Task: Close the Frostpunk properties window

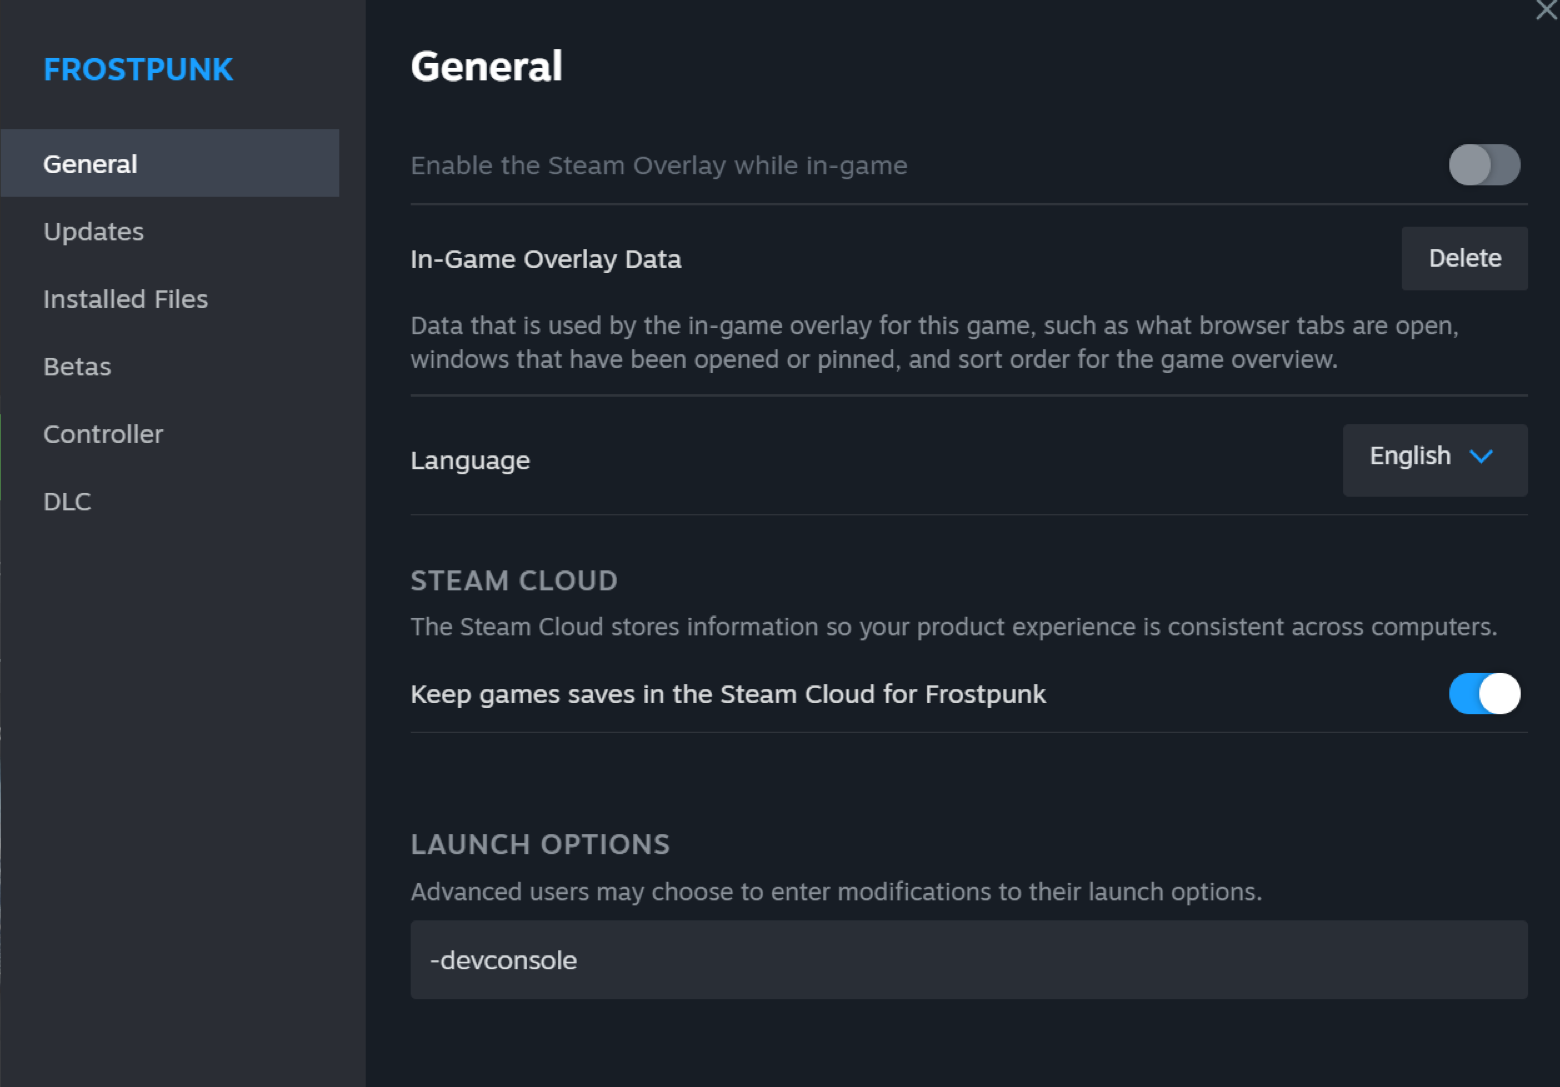Action: pyautogui.click(x=1546, y=10)
